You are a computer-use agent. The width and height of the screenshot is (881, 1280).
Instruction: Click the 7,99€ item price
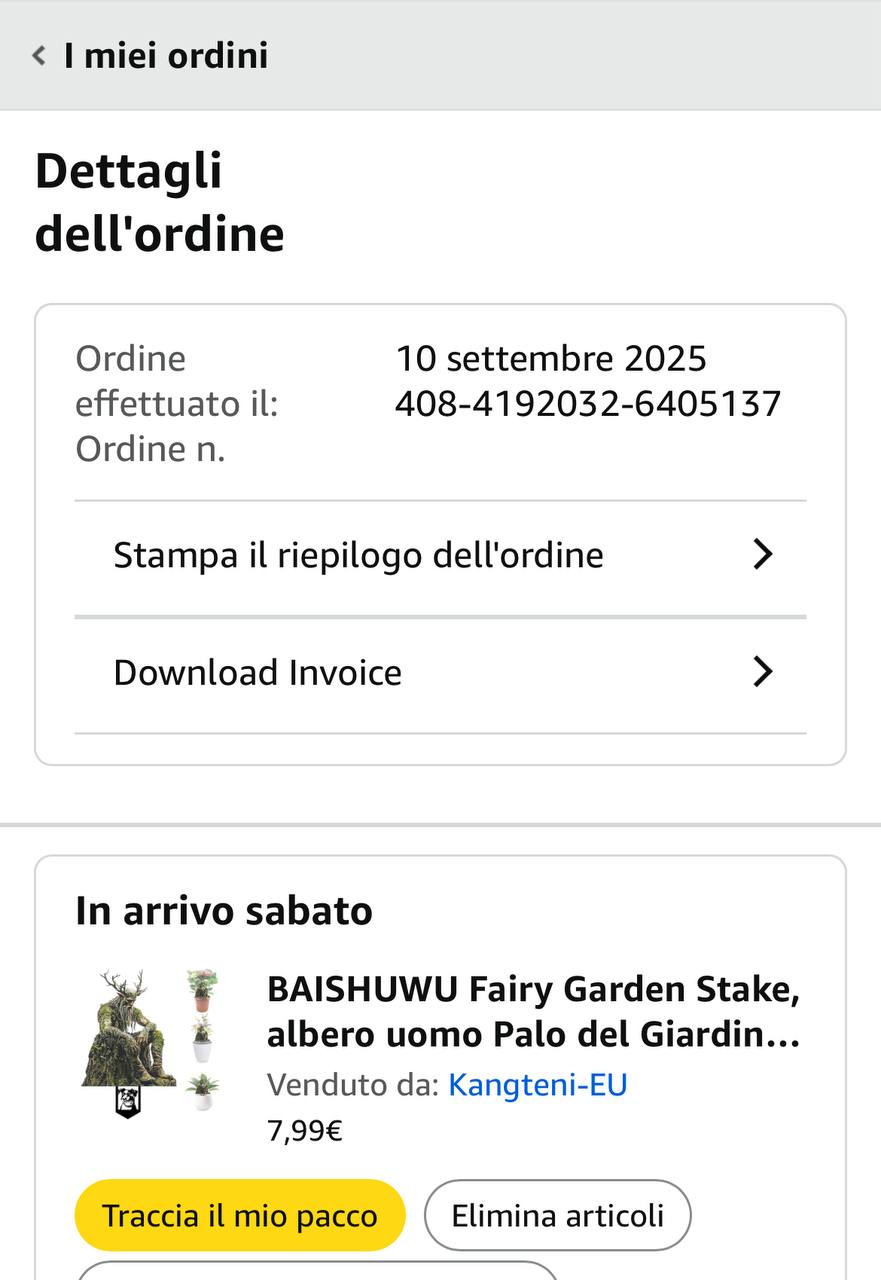[x=305, y=1131]
